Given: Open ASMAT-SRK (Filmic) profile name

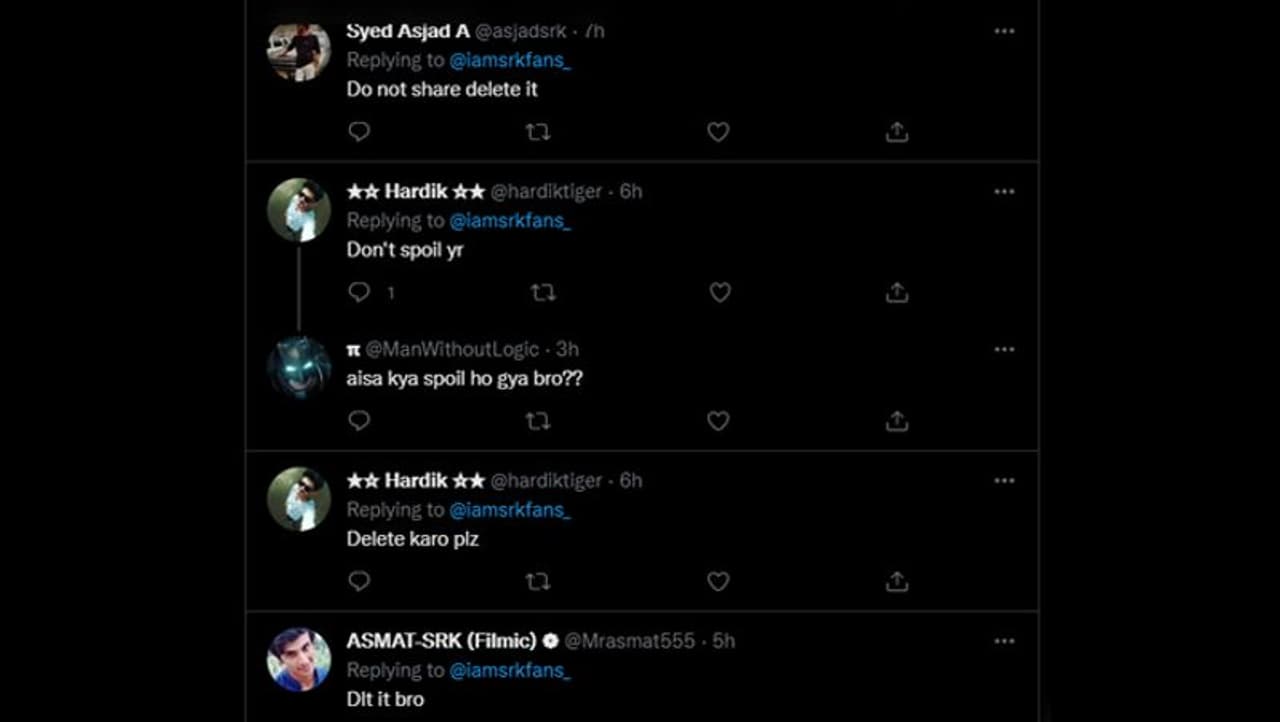Looking at the screenshot, I should coord(441,640).
